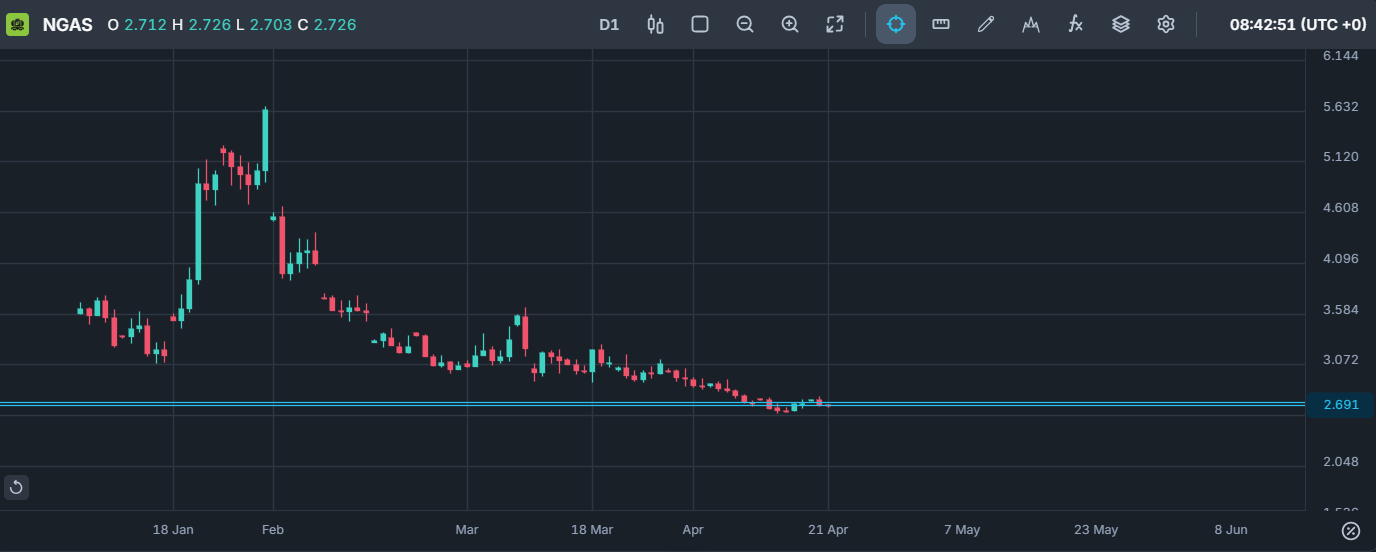Click the 3.584 price axis label

tap(1341, 309)
